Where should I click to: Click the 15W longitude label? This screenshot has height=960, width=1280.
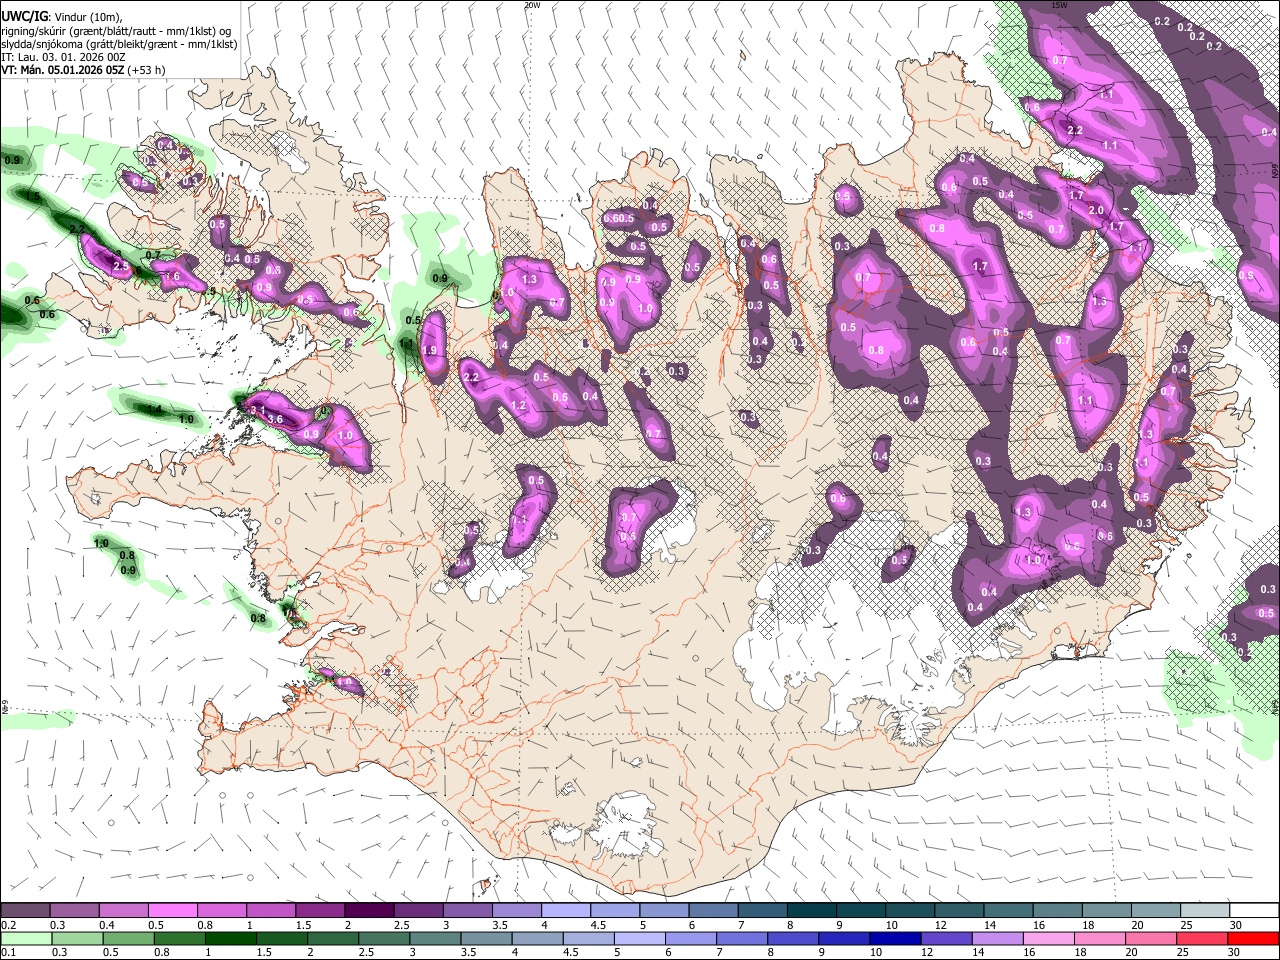point(1059,5)
